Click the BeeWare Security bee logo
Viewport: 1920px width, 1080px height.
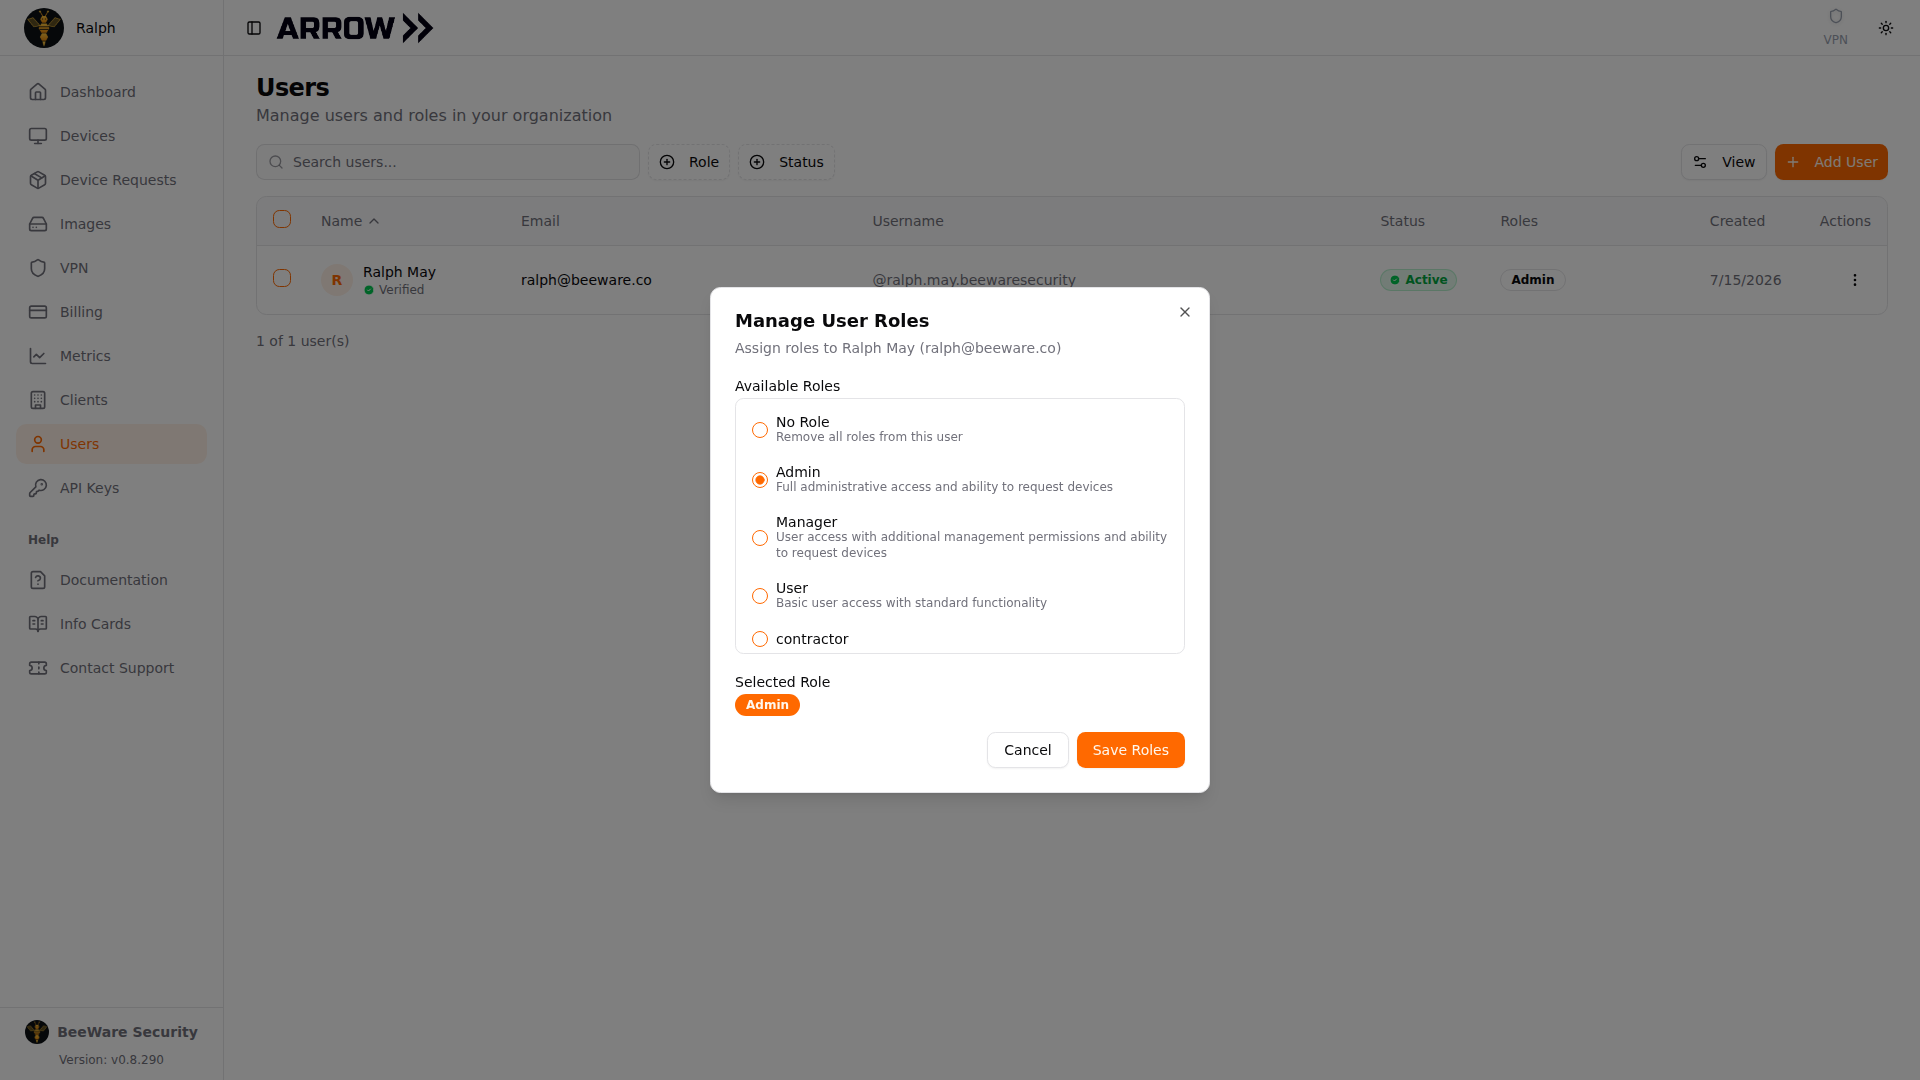coord(37,1032)
